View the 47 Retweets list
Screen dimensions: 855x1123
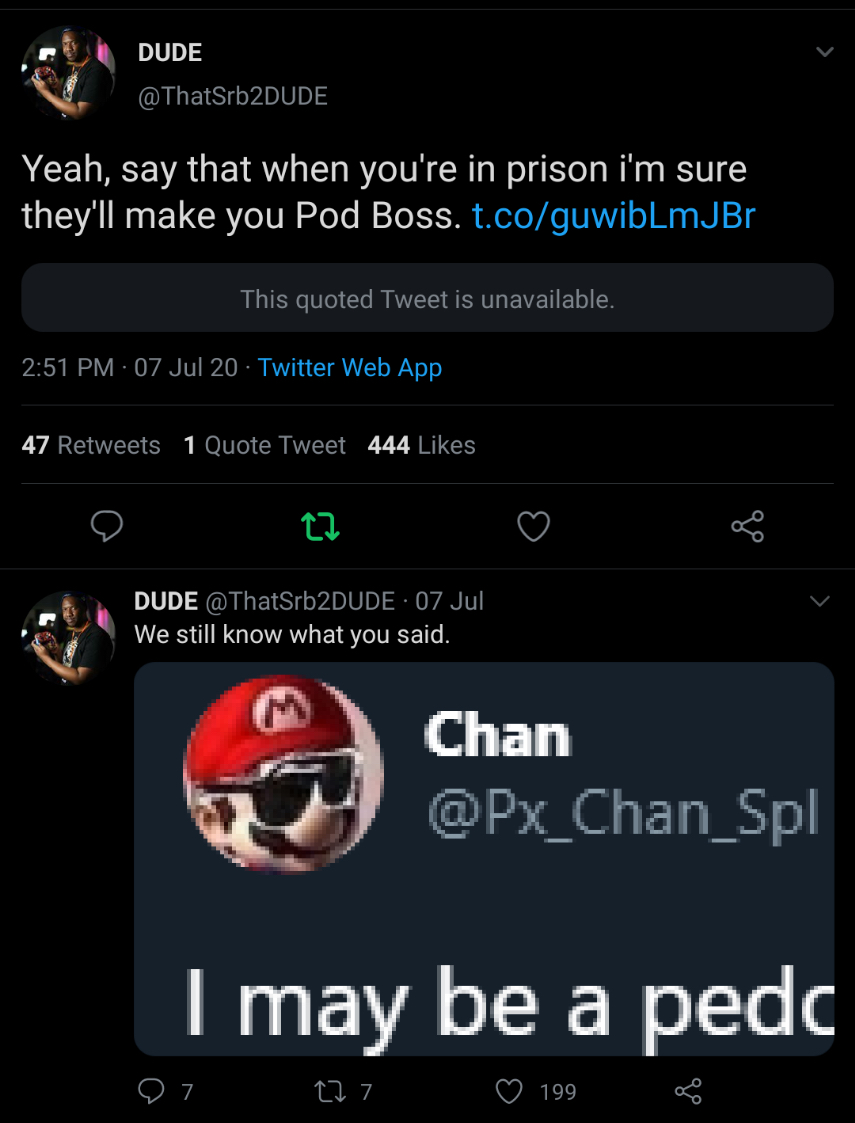(x=91, y=445)
